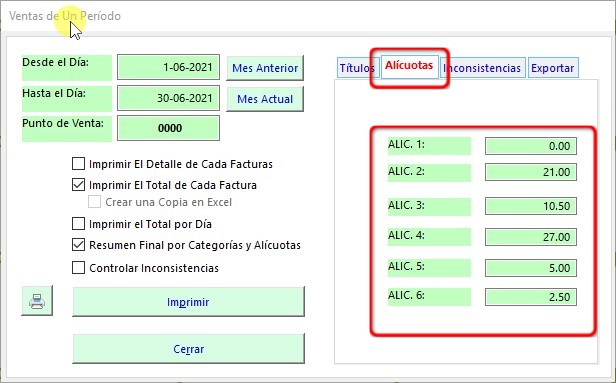Image resolution: width=616 pixels, height=383 pixels.
Task: Click the Cerrar button
Action: (x=188, y=349)
